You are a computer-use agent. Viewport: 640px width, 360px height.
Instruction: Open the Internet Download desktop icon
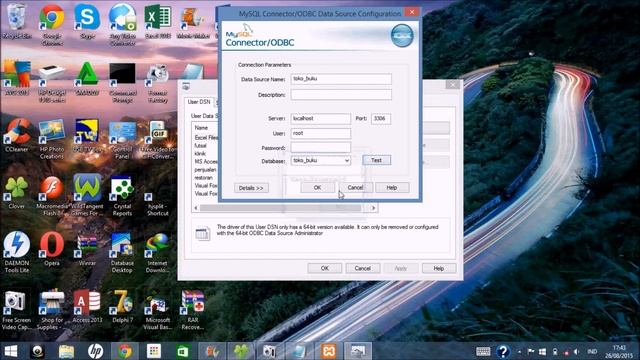[x=158, y=252]
